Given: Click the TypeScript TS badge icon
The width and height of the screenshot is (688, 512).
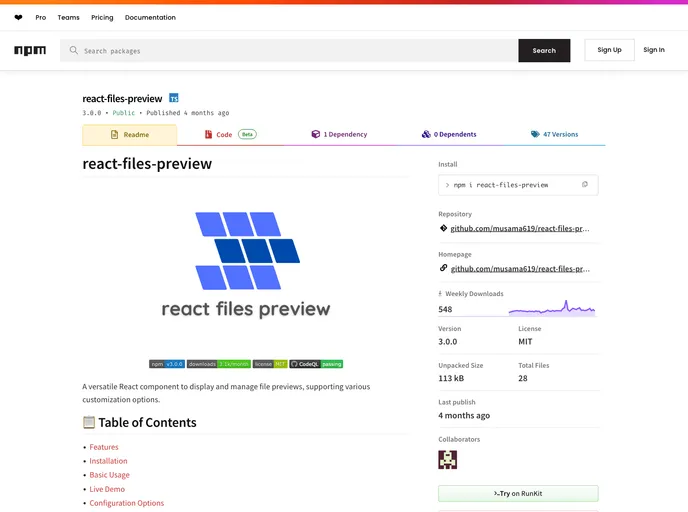Looking at the screenshot, I should (x=174, y=98).
